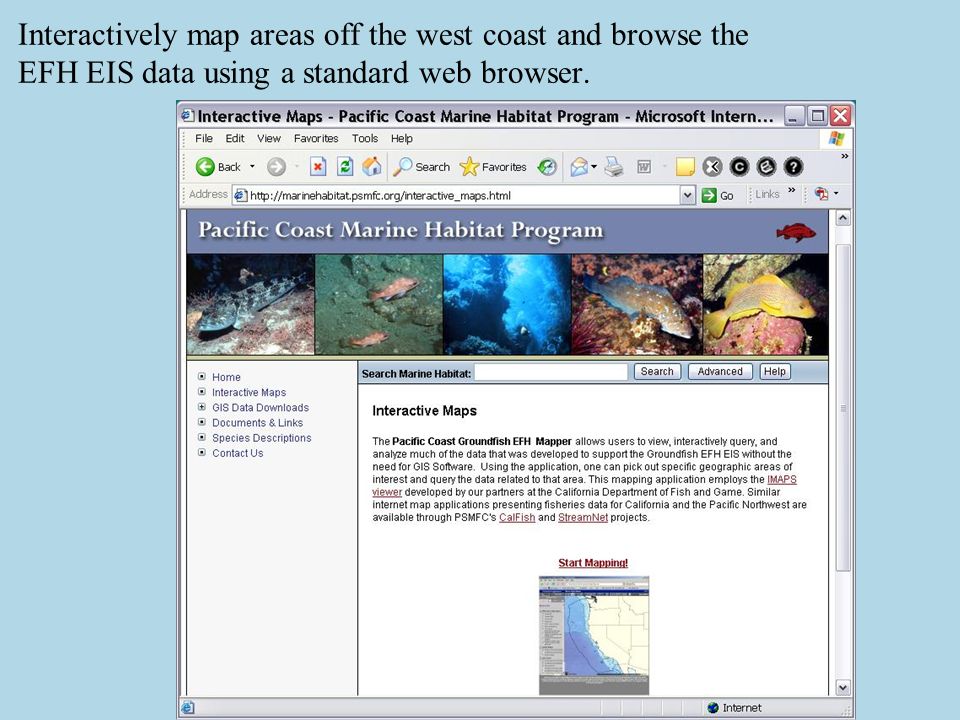Image resolution: width=960 pixels, height=720 pixels.
Task: Click the red rockfish logo in header
Action: pos(796,232)
